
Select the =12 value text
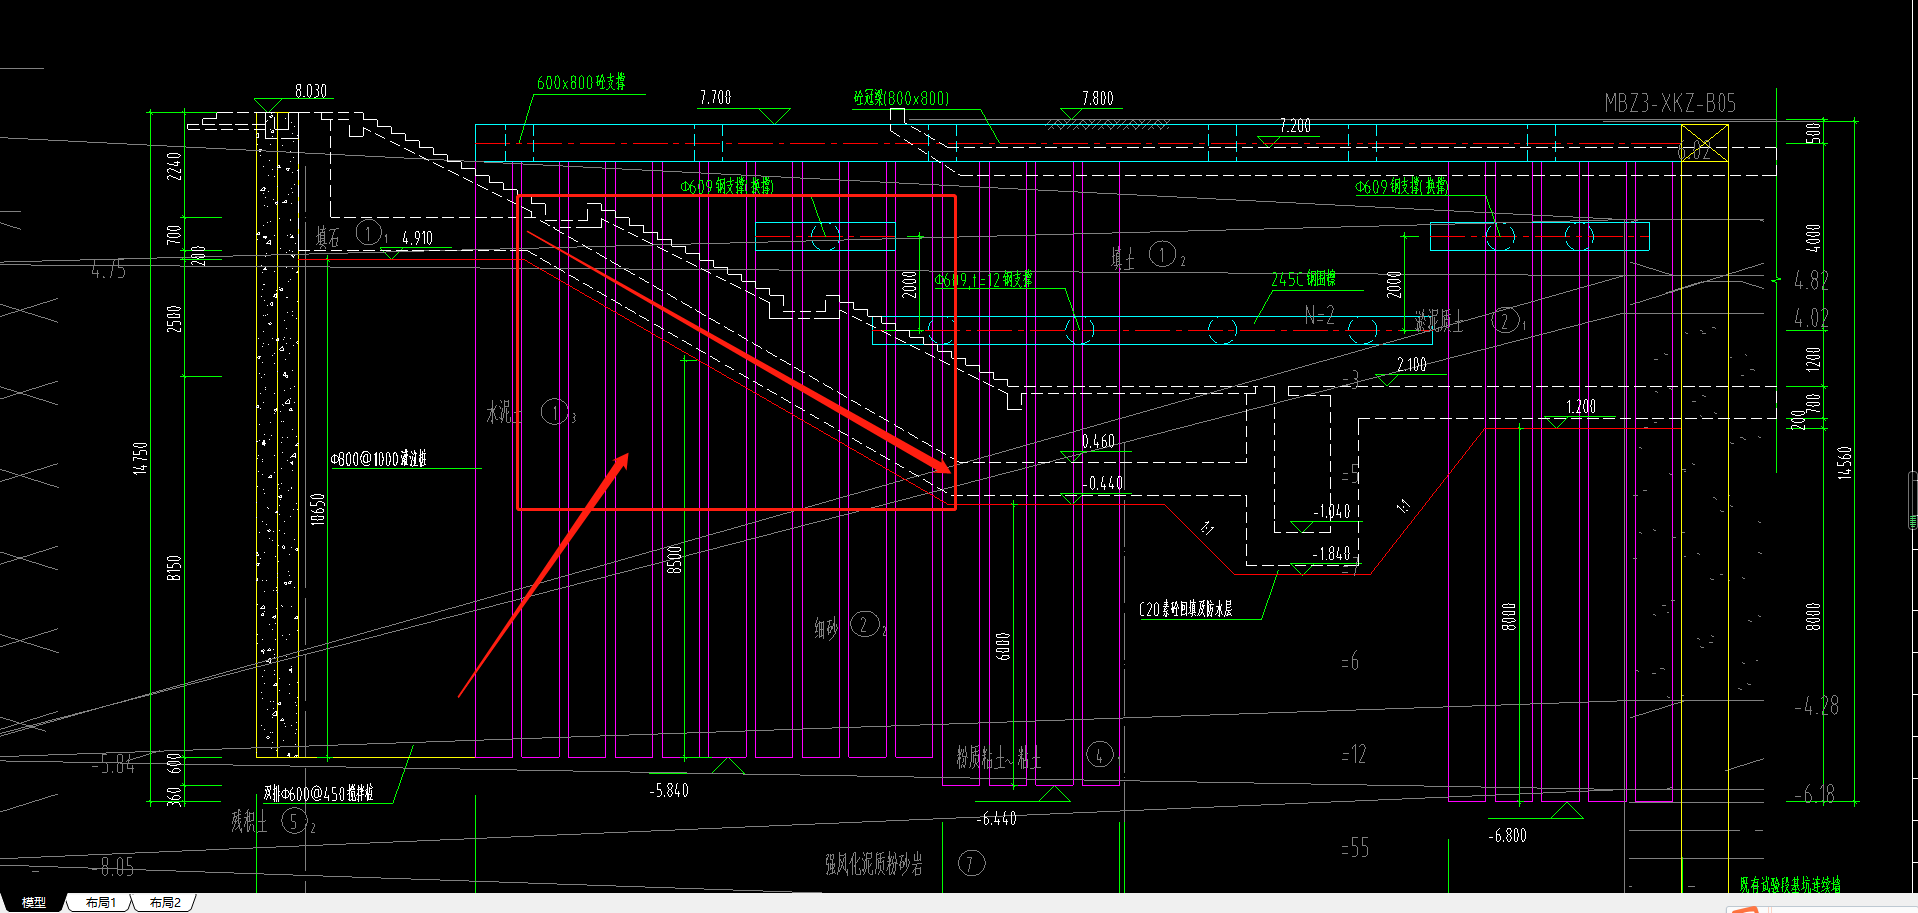pos(1354,754)
